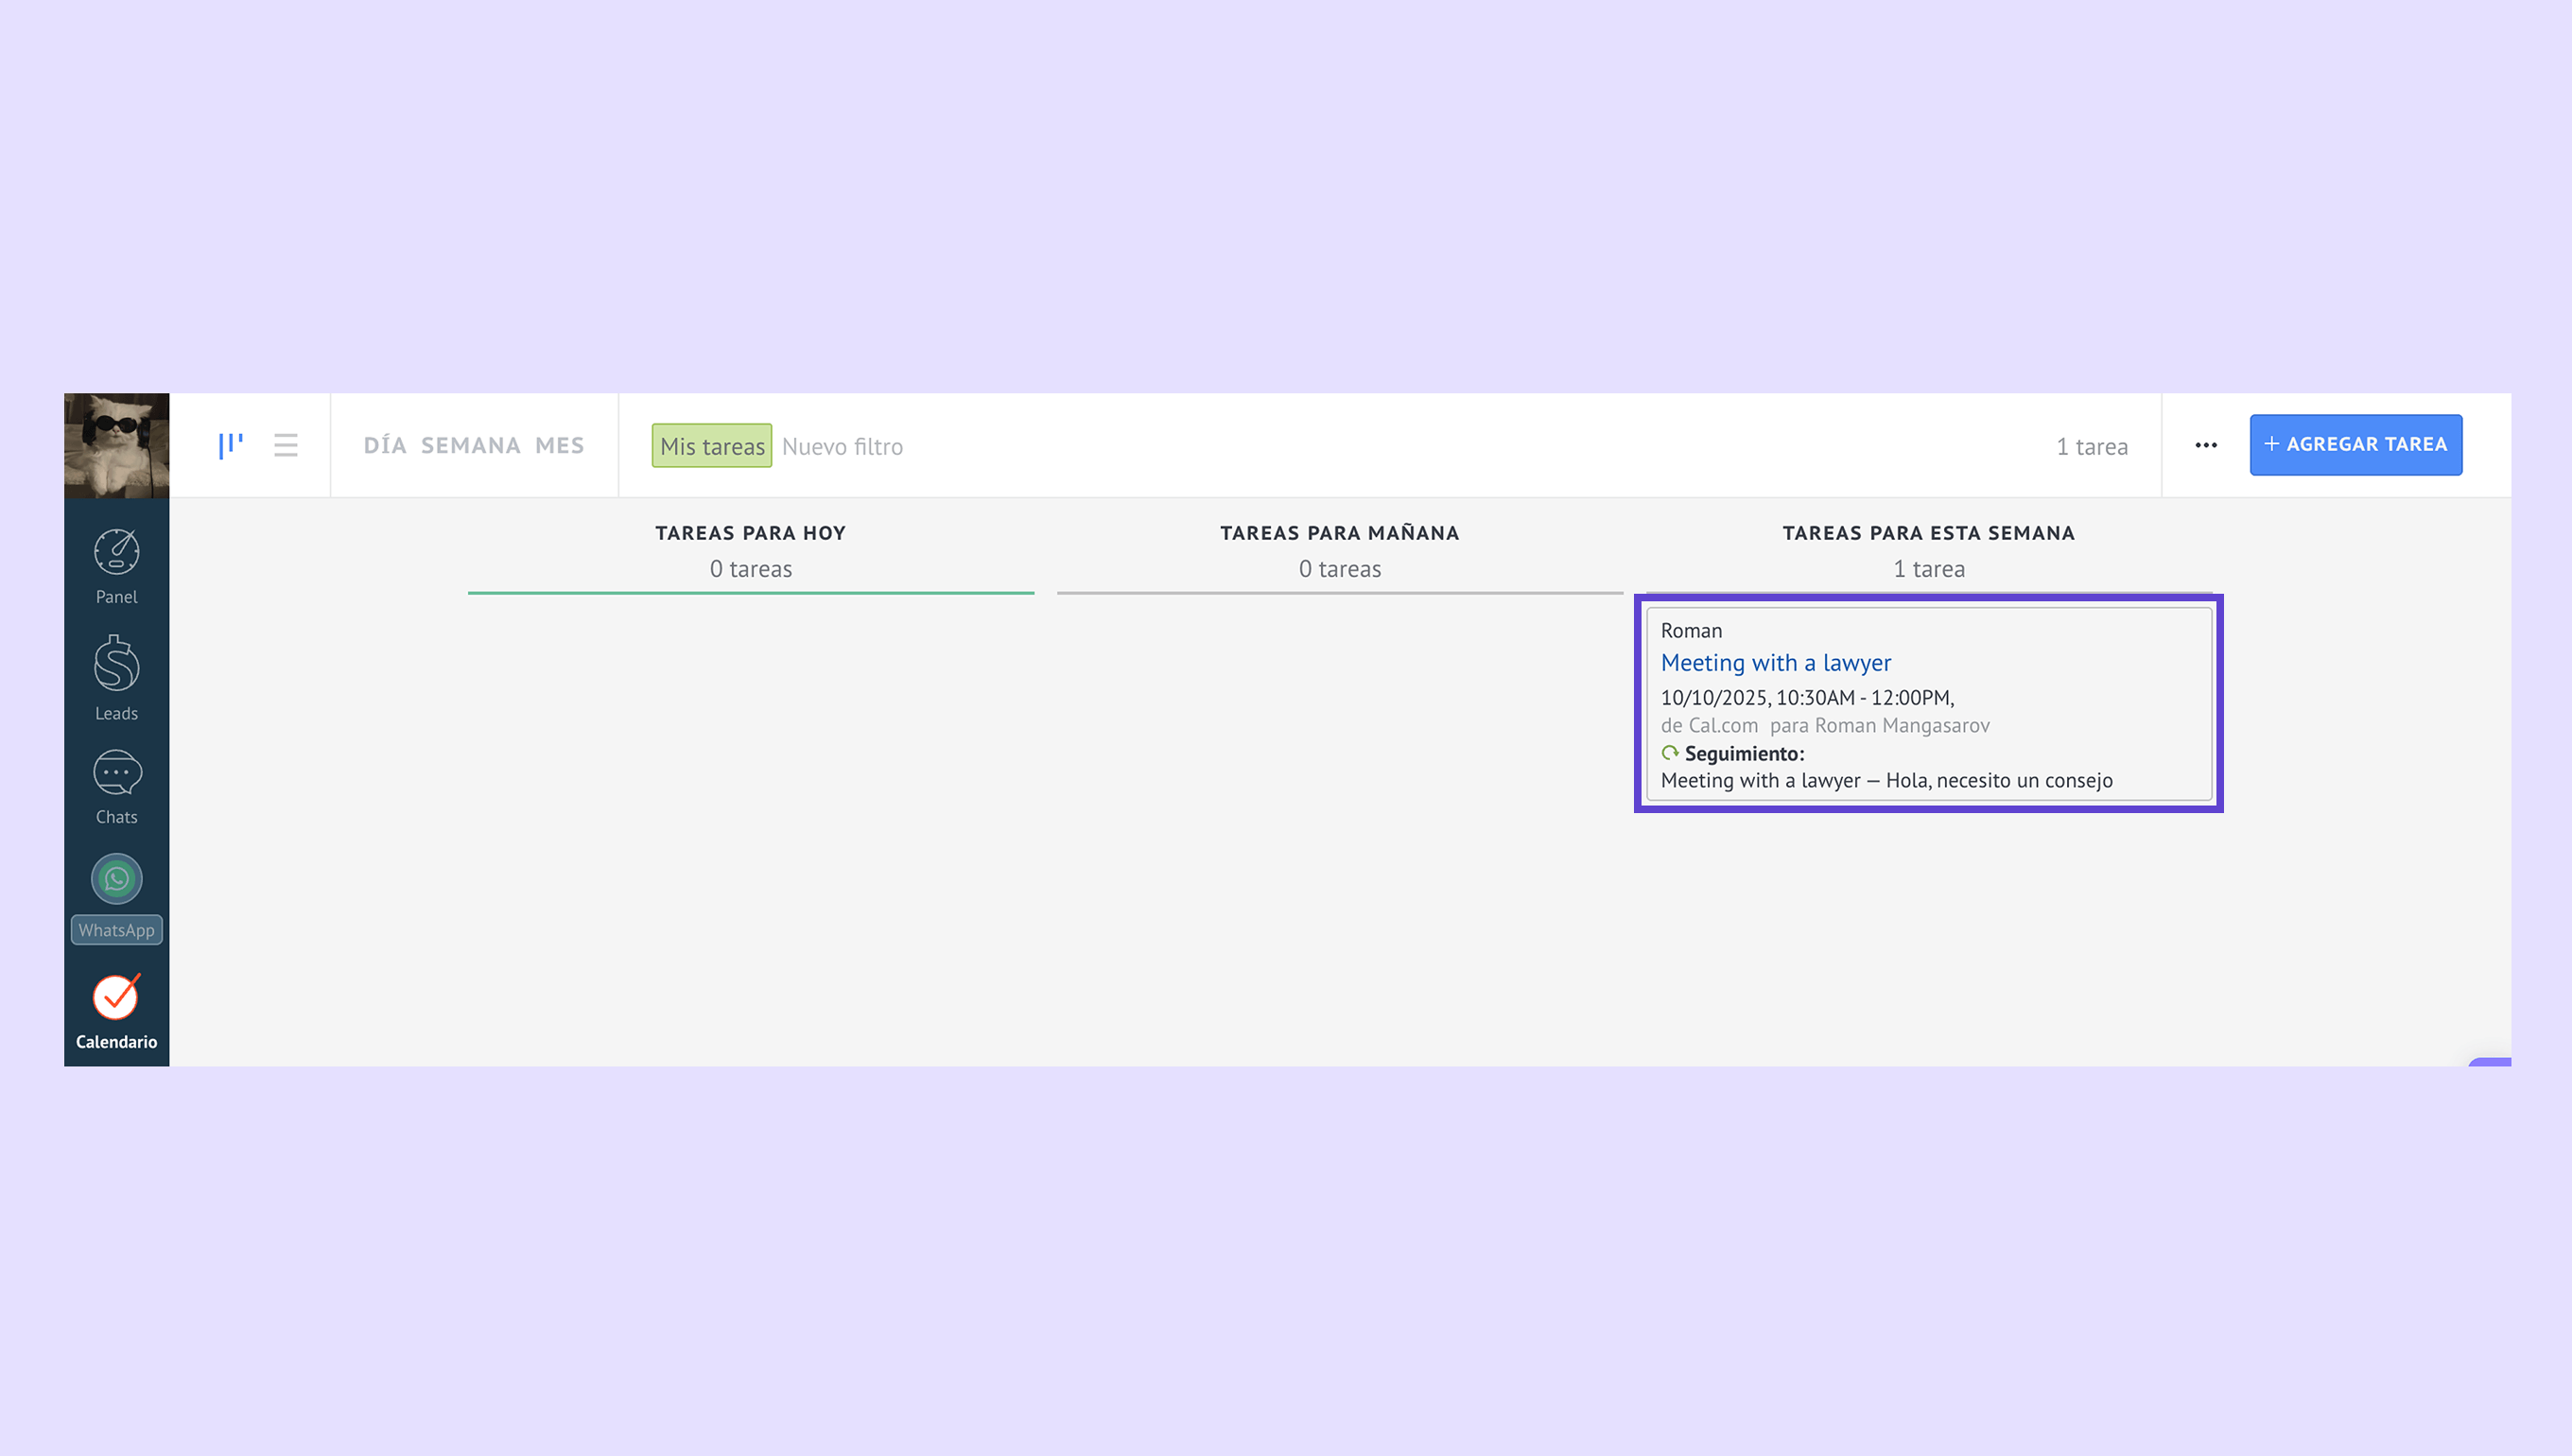The height and width of the screenshot is (1456, 2572).
Task: Go to Leads section
Action: 116,678
